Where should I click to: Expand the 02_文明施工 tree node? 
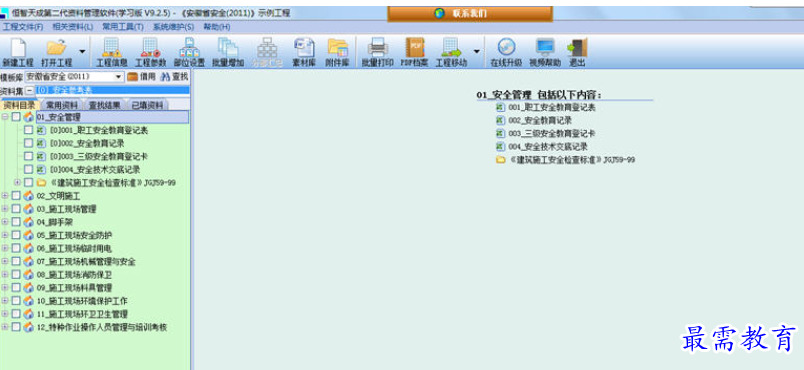(5, 196)
